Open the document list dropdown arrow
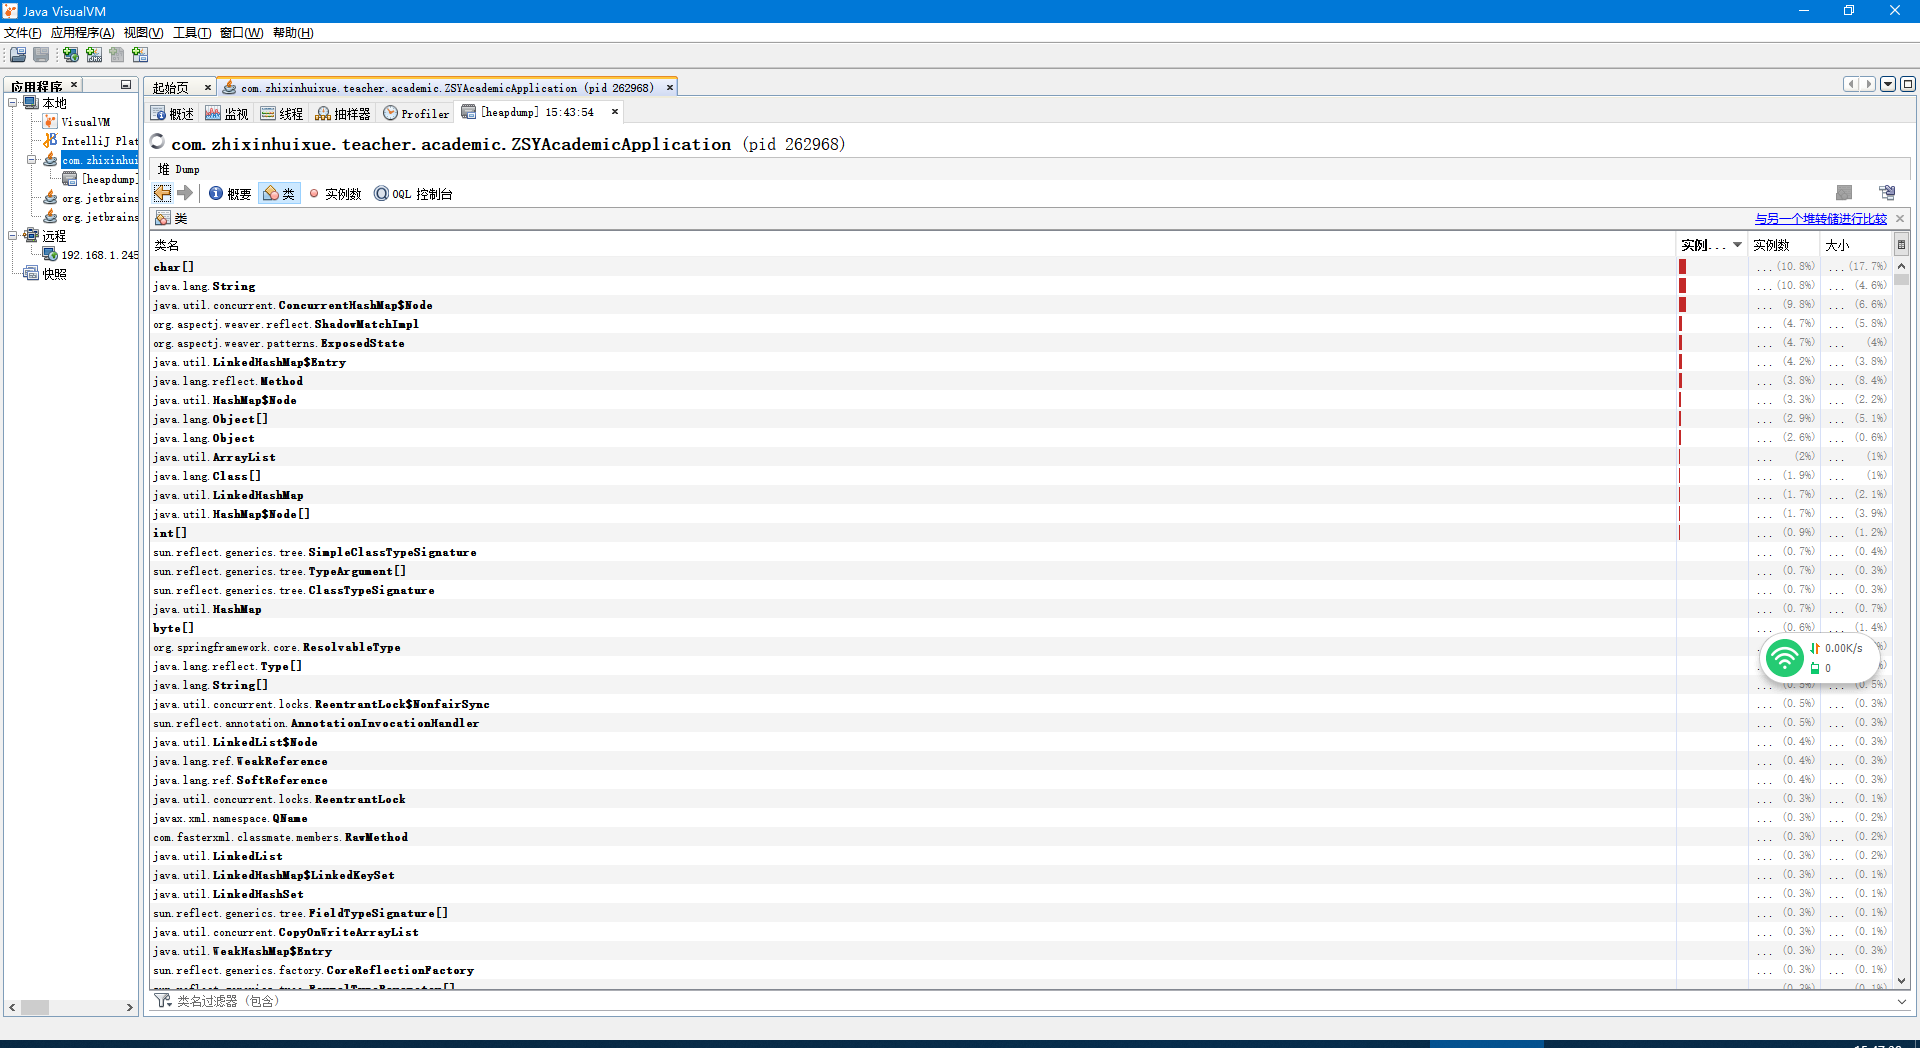Viewport: 1920px width, 1048px height. 1888,84
